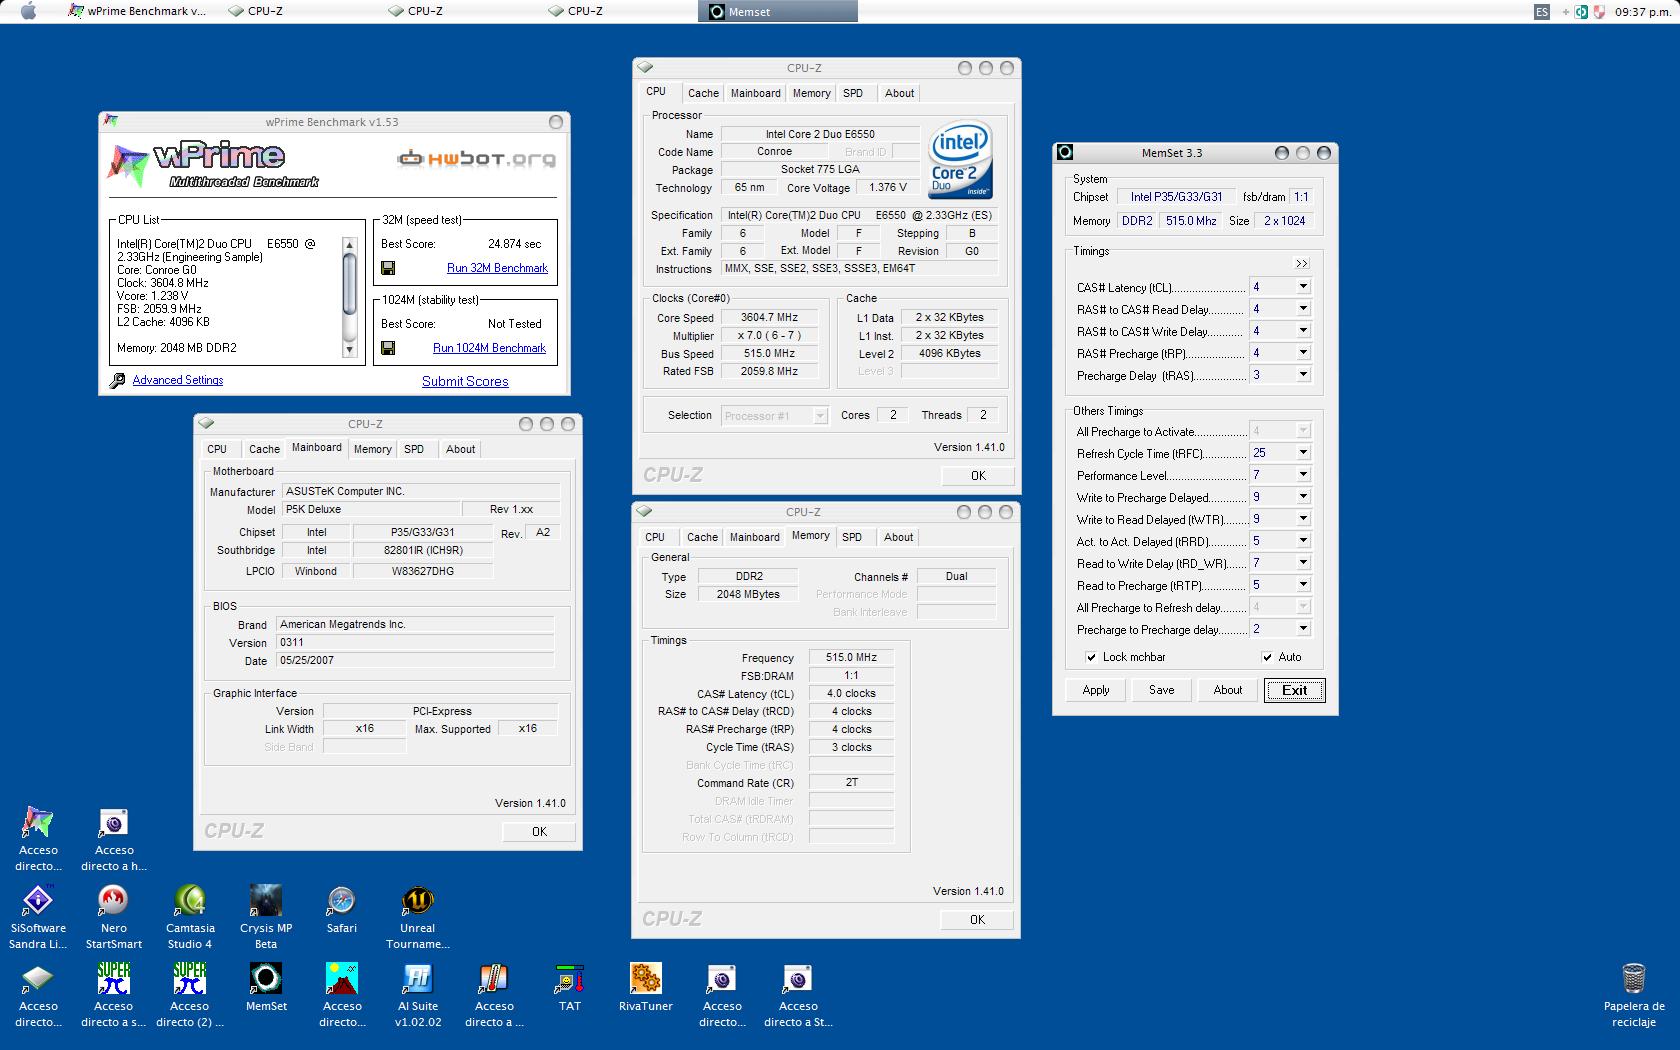
Task: Expand the RAS# to CAS# Read Delay dropdown
Action: coord(1303,309)
